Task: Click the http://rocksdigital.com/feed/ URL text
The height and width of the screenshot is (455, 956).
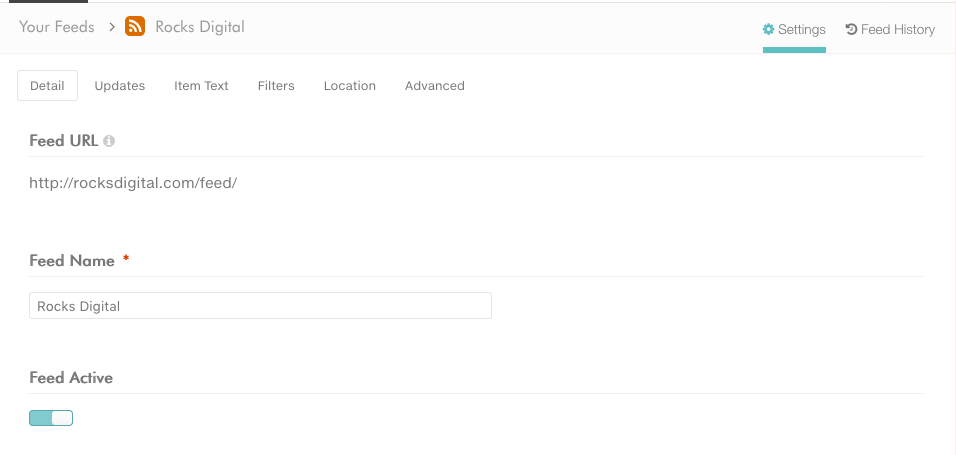Action: pyautogui.click(x=133, y=183)
